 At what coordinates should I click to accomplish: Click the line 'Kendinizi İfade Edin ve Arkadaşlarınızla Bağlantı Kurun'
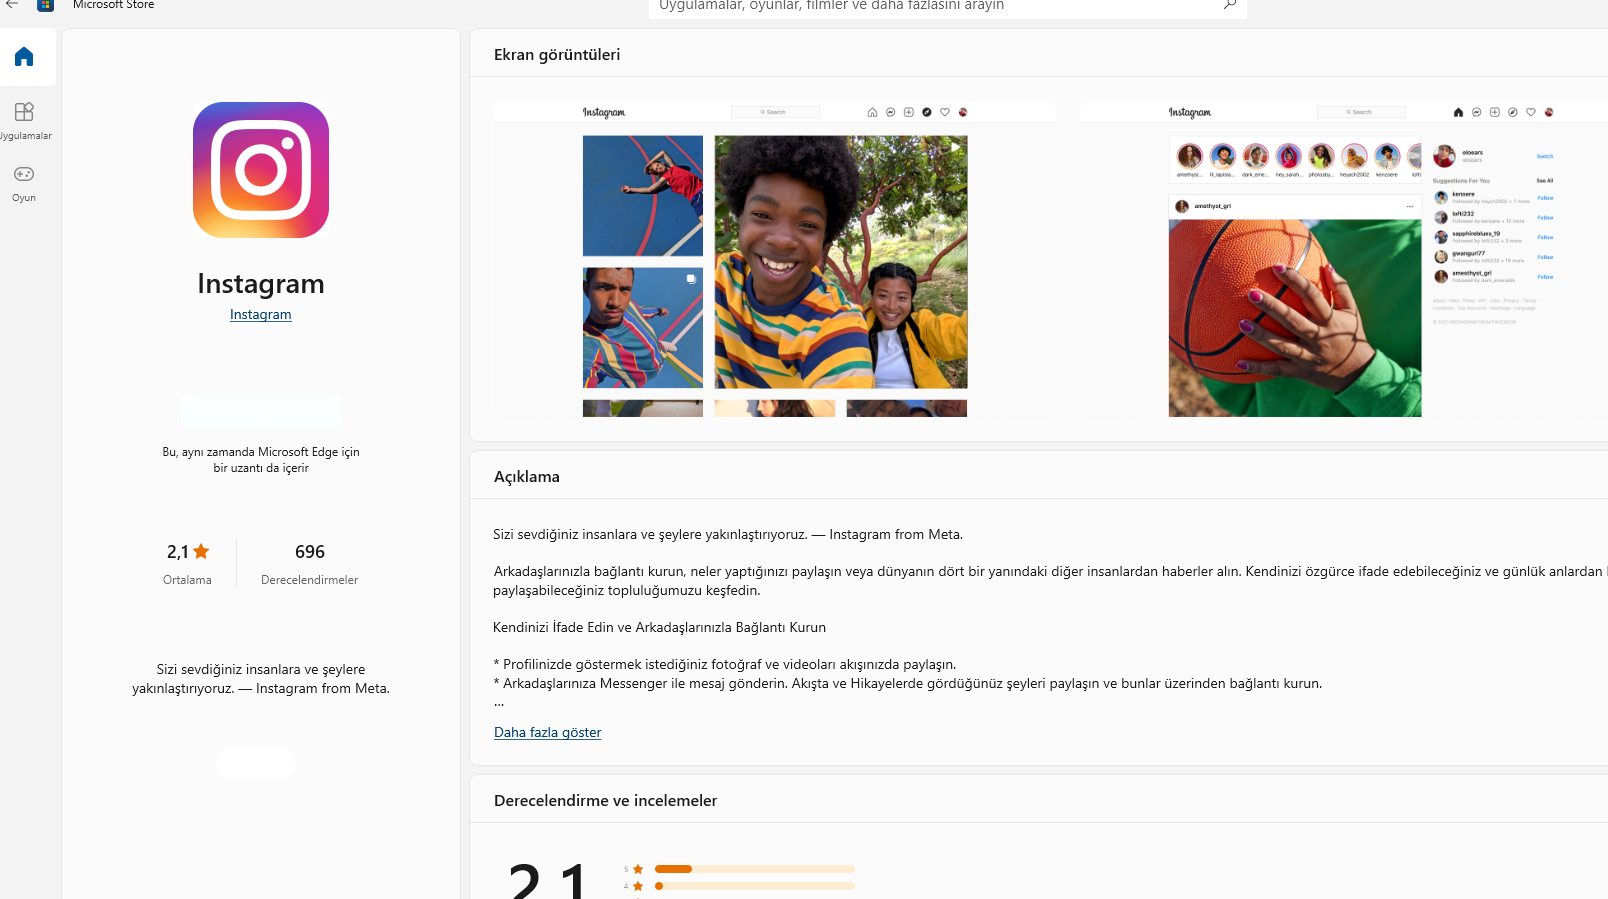[660, 628]
